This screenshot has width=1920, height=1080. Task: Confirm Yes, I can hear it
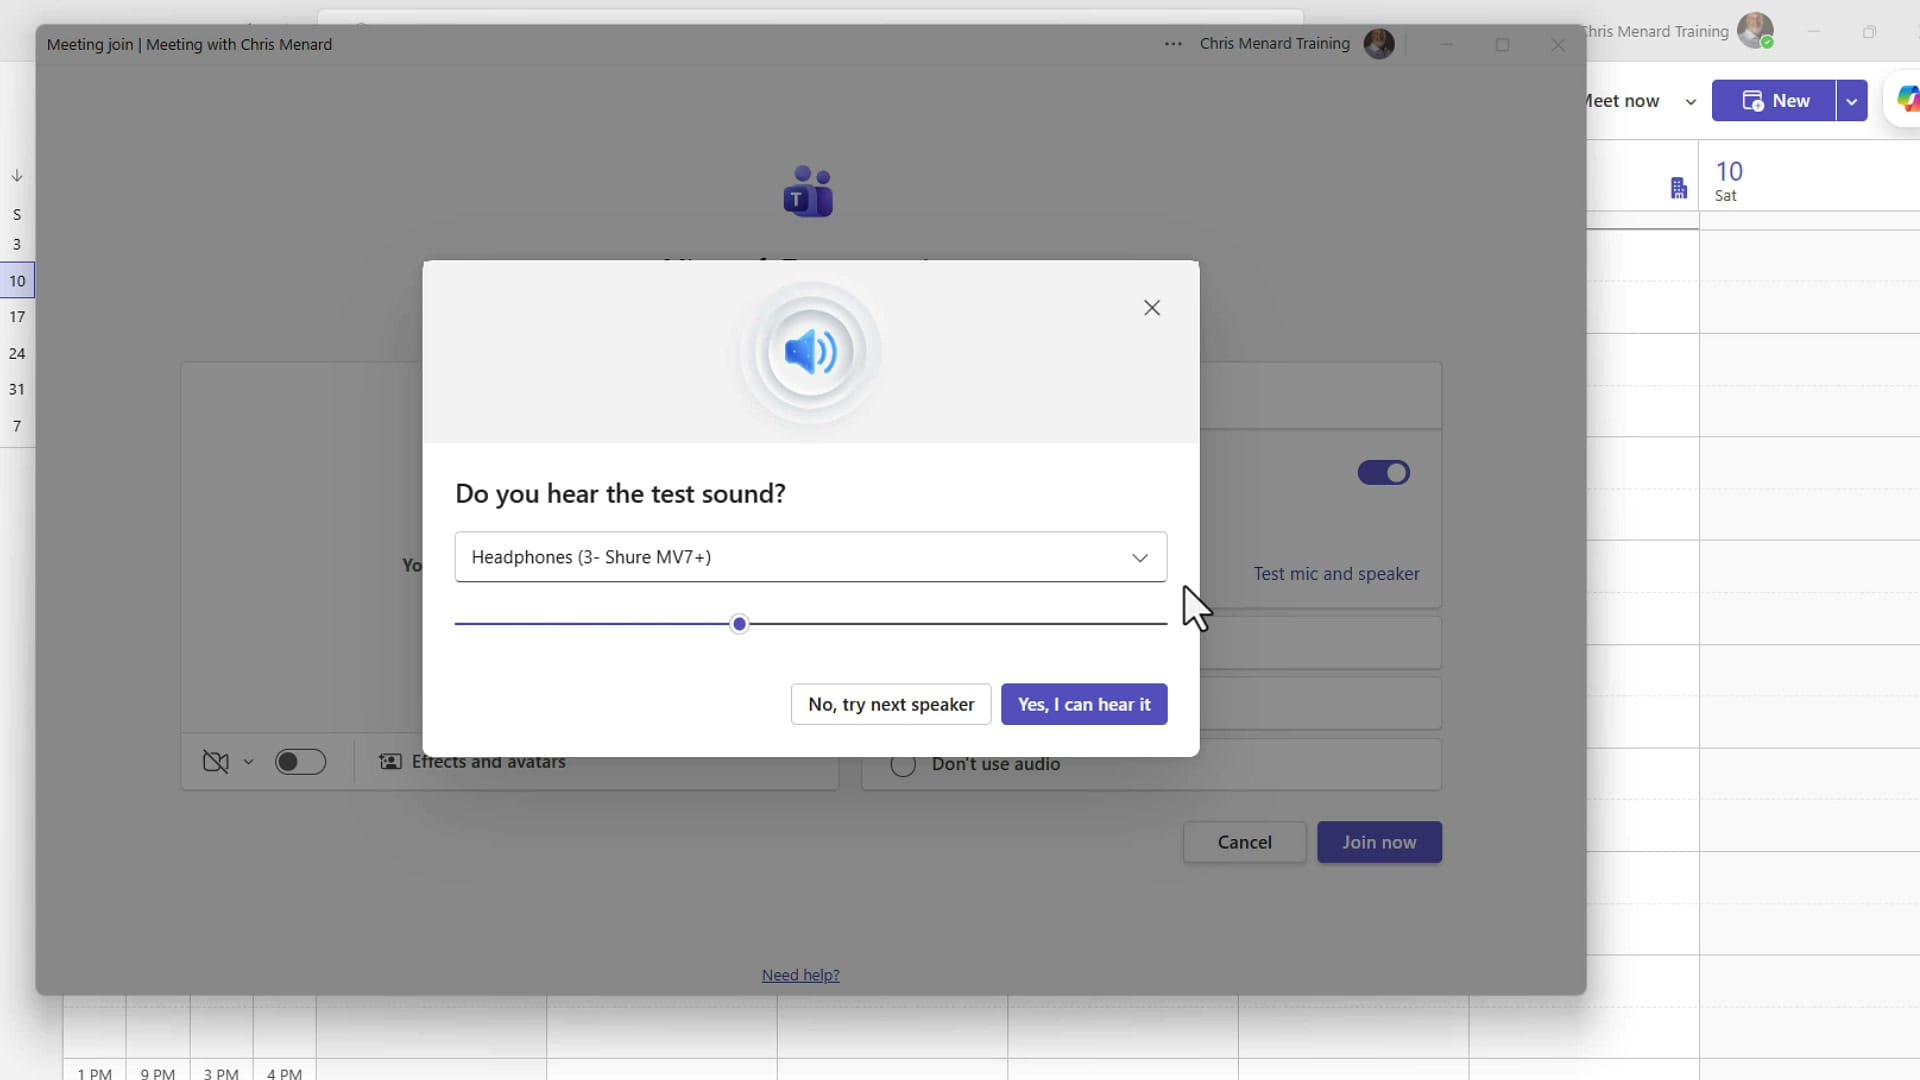pos(1084,704)
